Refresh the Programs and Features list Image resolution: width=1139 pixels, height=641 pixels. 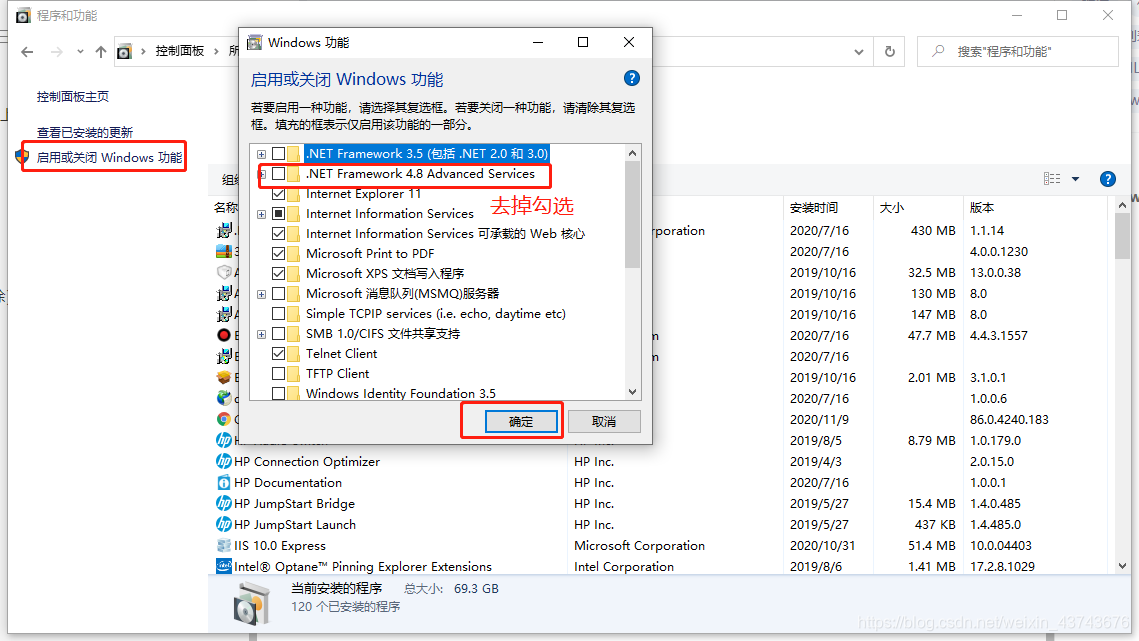point(889,52)
